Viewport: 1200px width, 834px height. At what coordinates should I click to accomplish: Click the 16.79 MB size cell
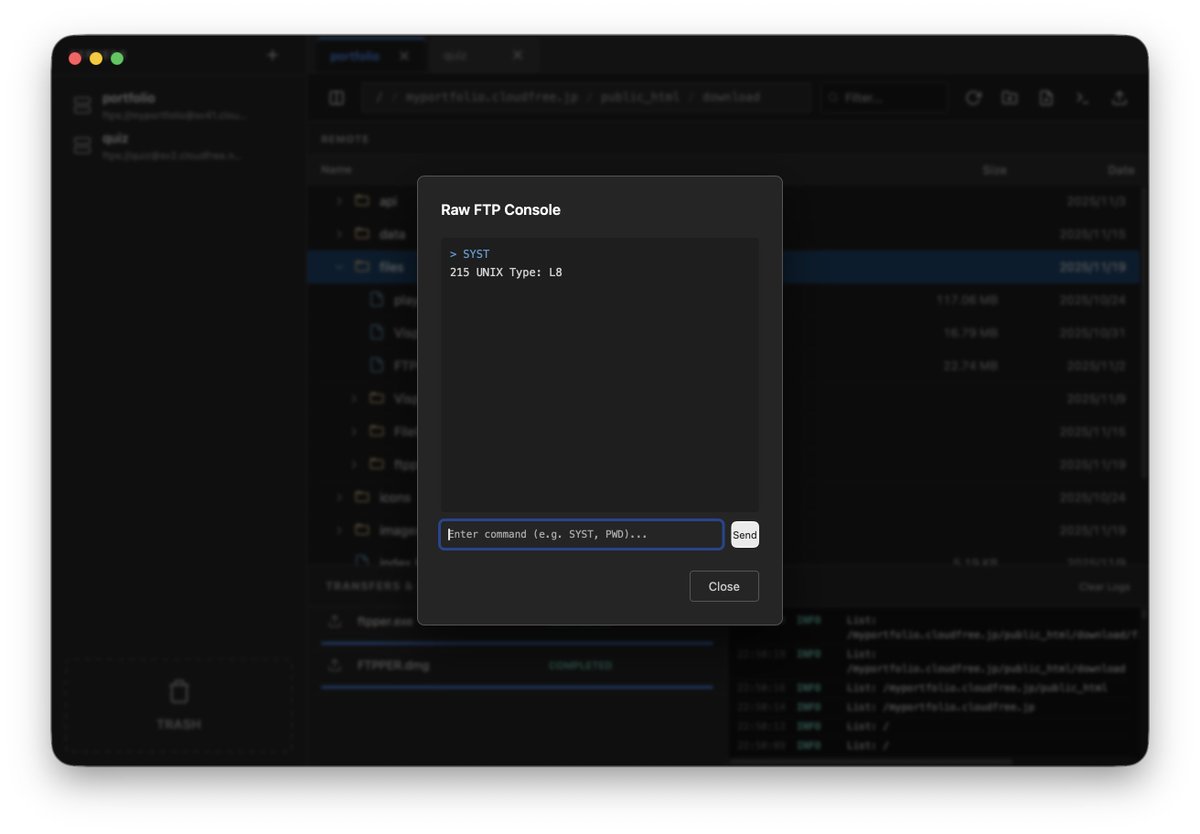[x=970, y=333]
